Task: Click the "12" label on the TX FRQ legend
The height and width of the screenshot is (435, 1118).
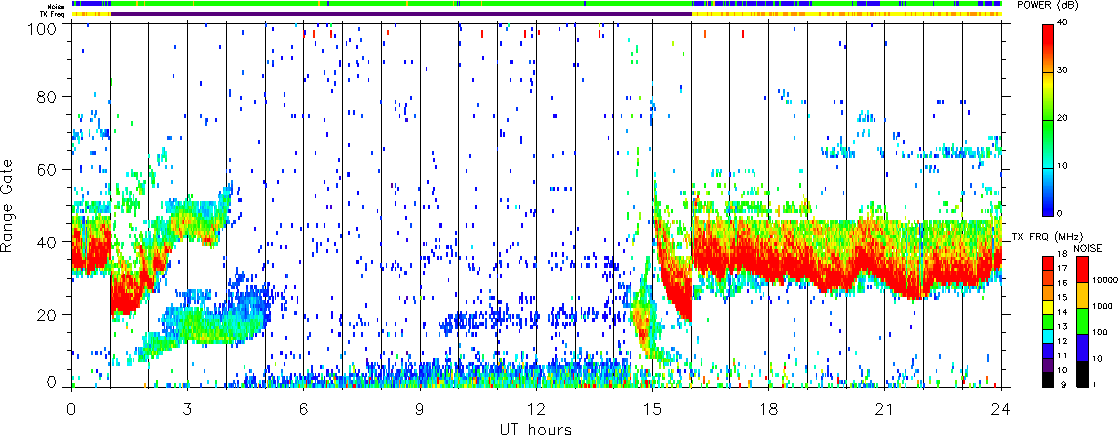Action: coord(1062,341)
